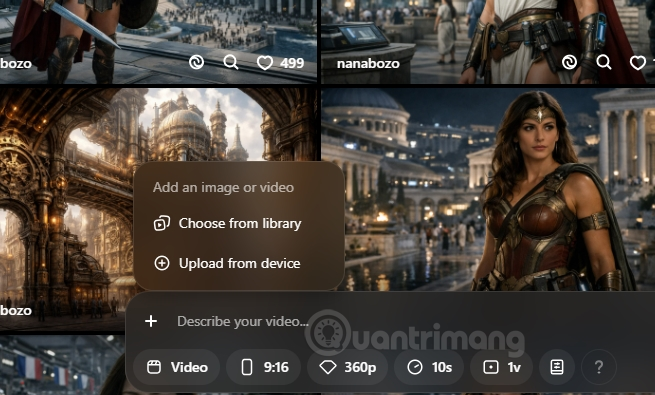Click the heart icon on nanabozo's top right post
The width and height of the screenshot is (655, 395).
tap(637, 63)
